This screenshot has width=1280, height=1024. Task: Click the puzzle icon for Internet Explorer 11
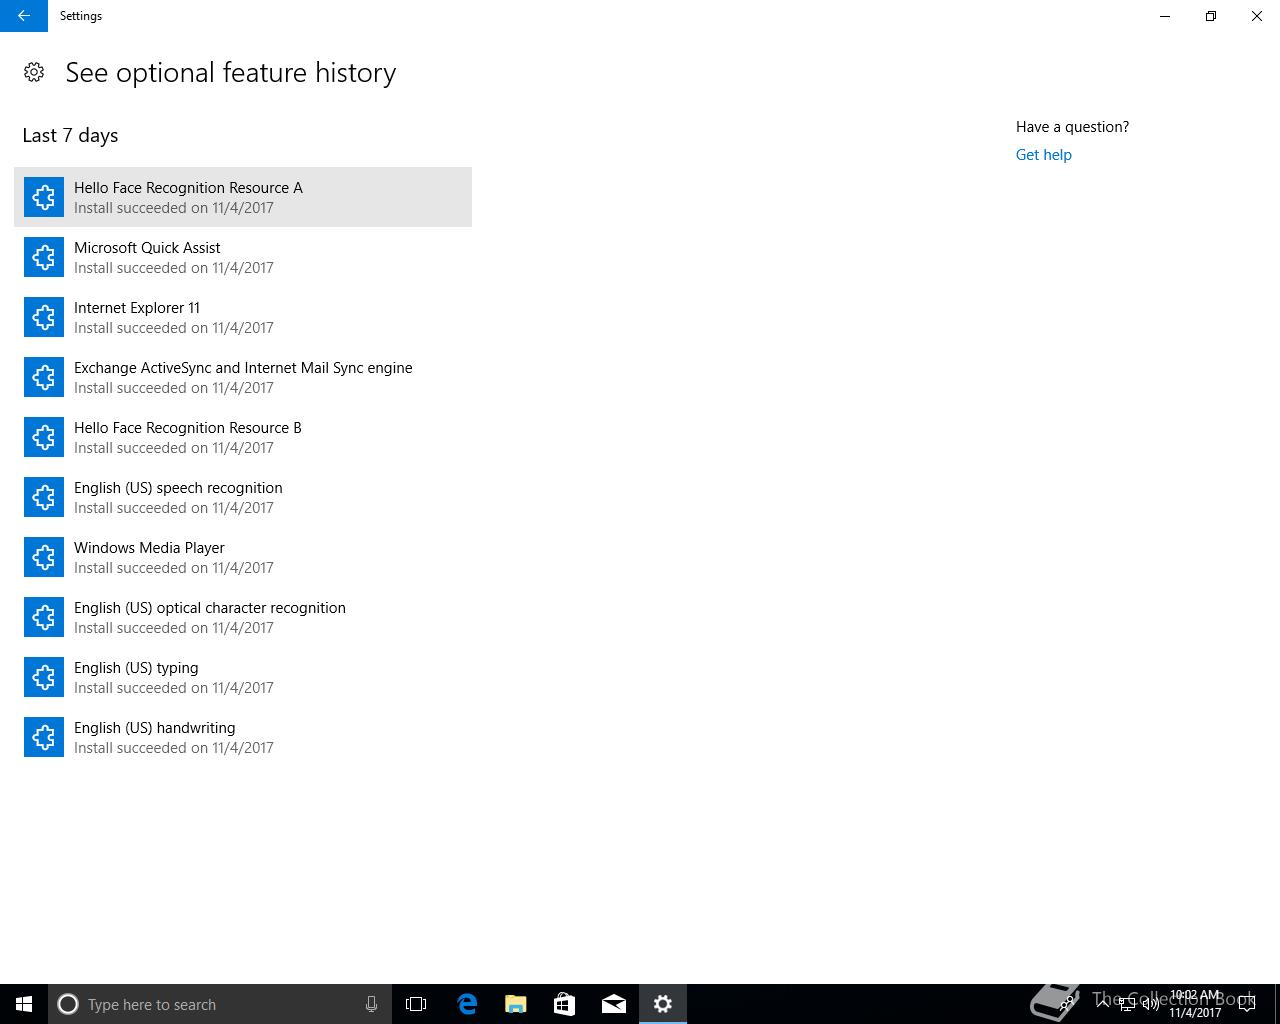[44, 317]
